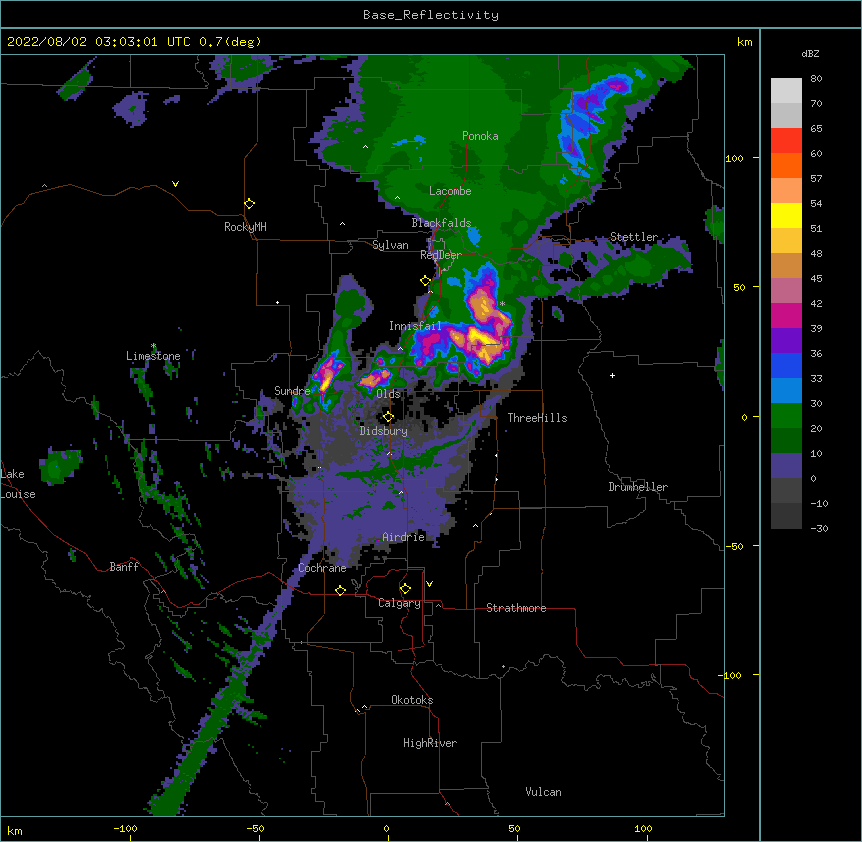
Task: Select the yellow 51-54 dBZ color swatch
Action: point(786,215)
